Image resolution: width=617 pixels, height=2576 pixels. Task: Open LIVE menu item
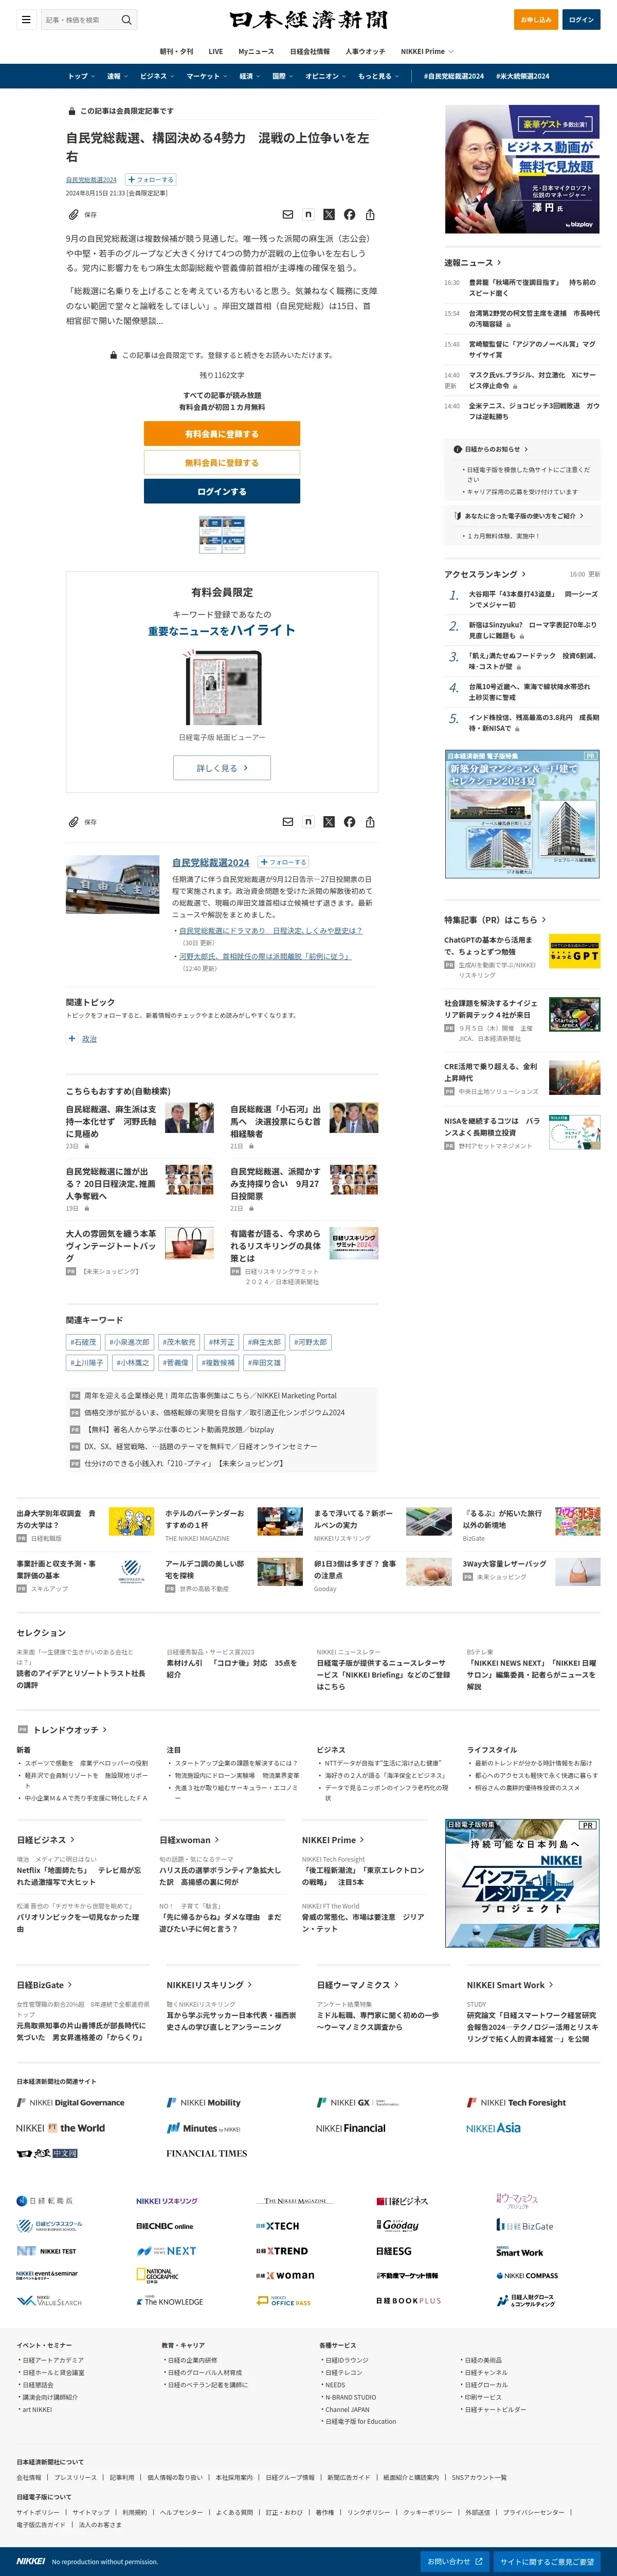(x=215, y=51)
